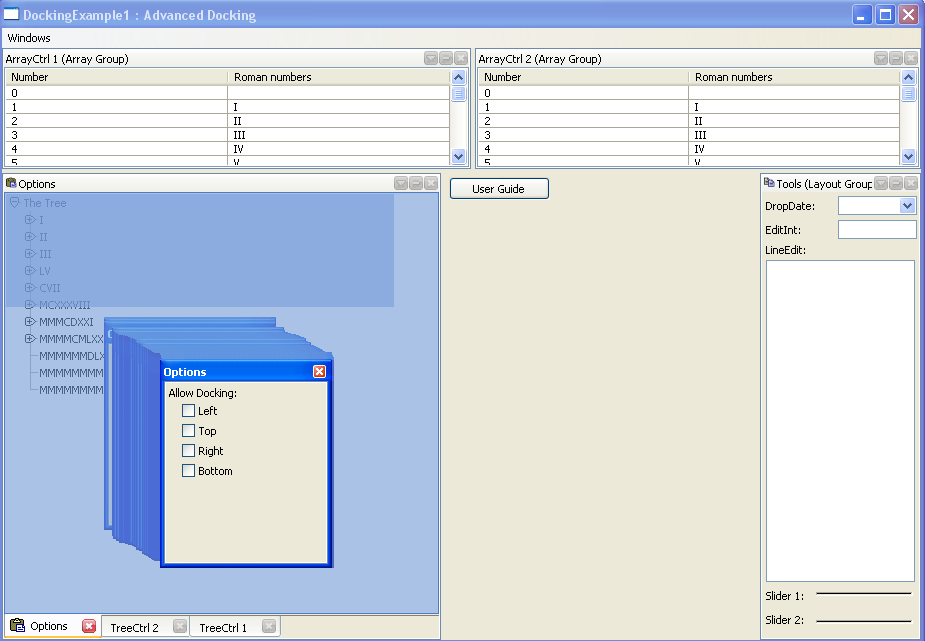
Task: Click the red close icon on Options tab
Action: point(89,626)
